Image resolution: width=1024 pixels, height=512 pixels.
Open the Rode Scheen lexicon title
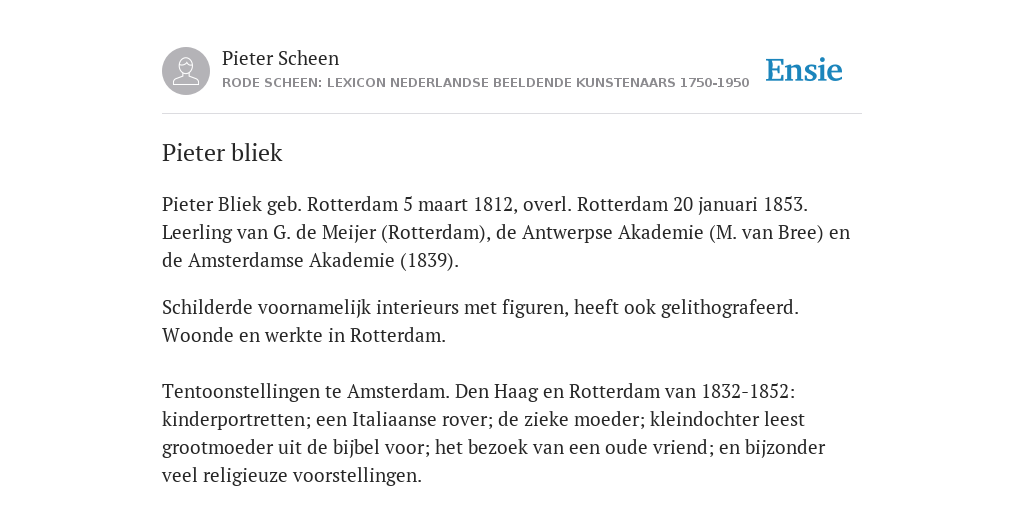pyautogui.click(x=485, y=83)
